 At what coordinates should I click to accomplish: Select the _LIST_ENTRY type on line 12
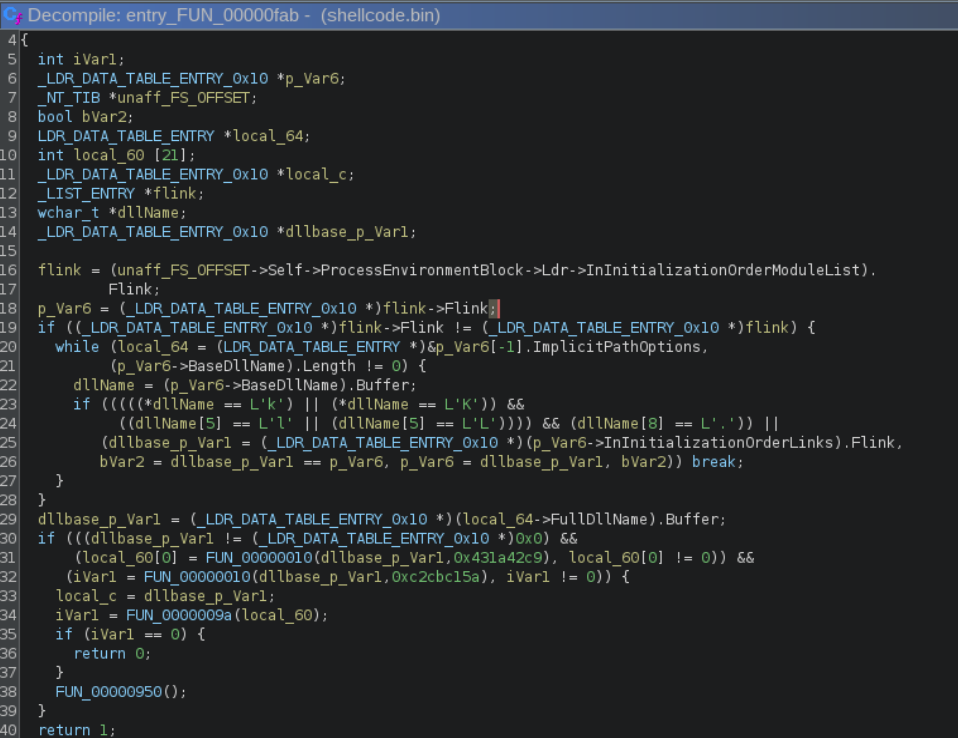pos(86,194)
